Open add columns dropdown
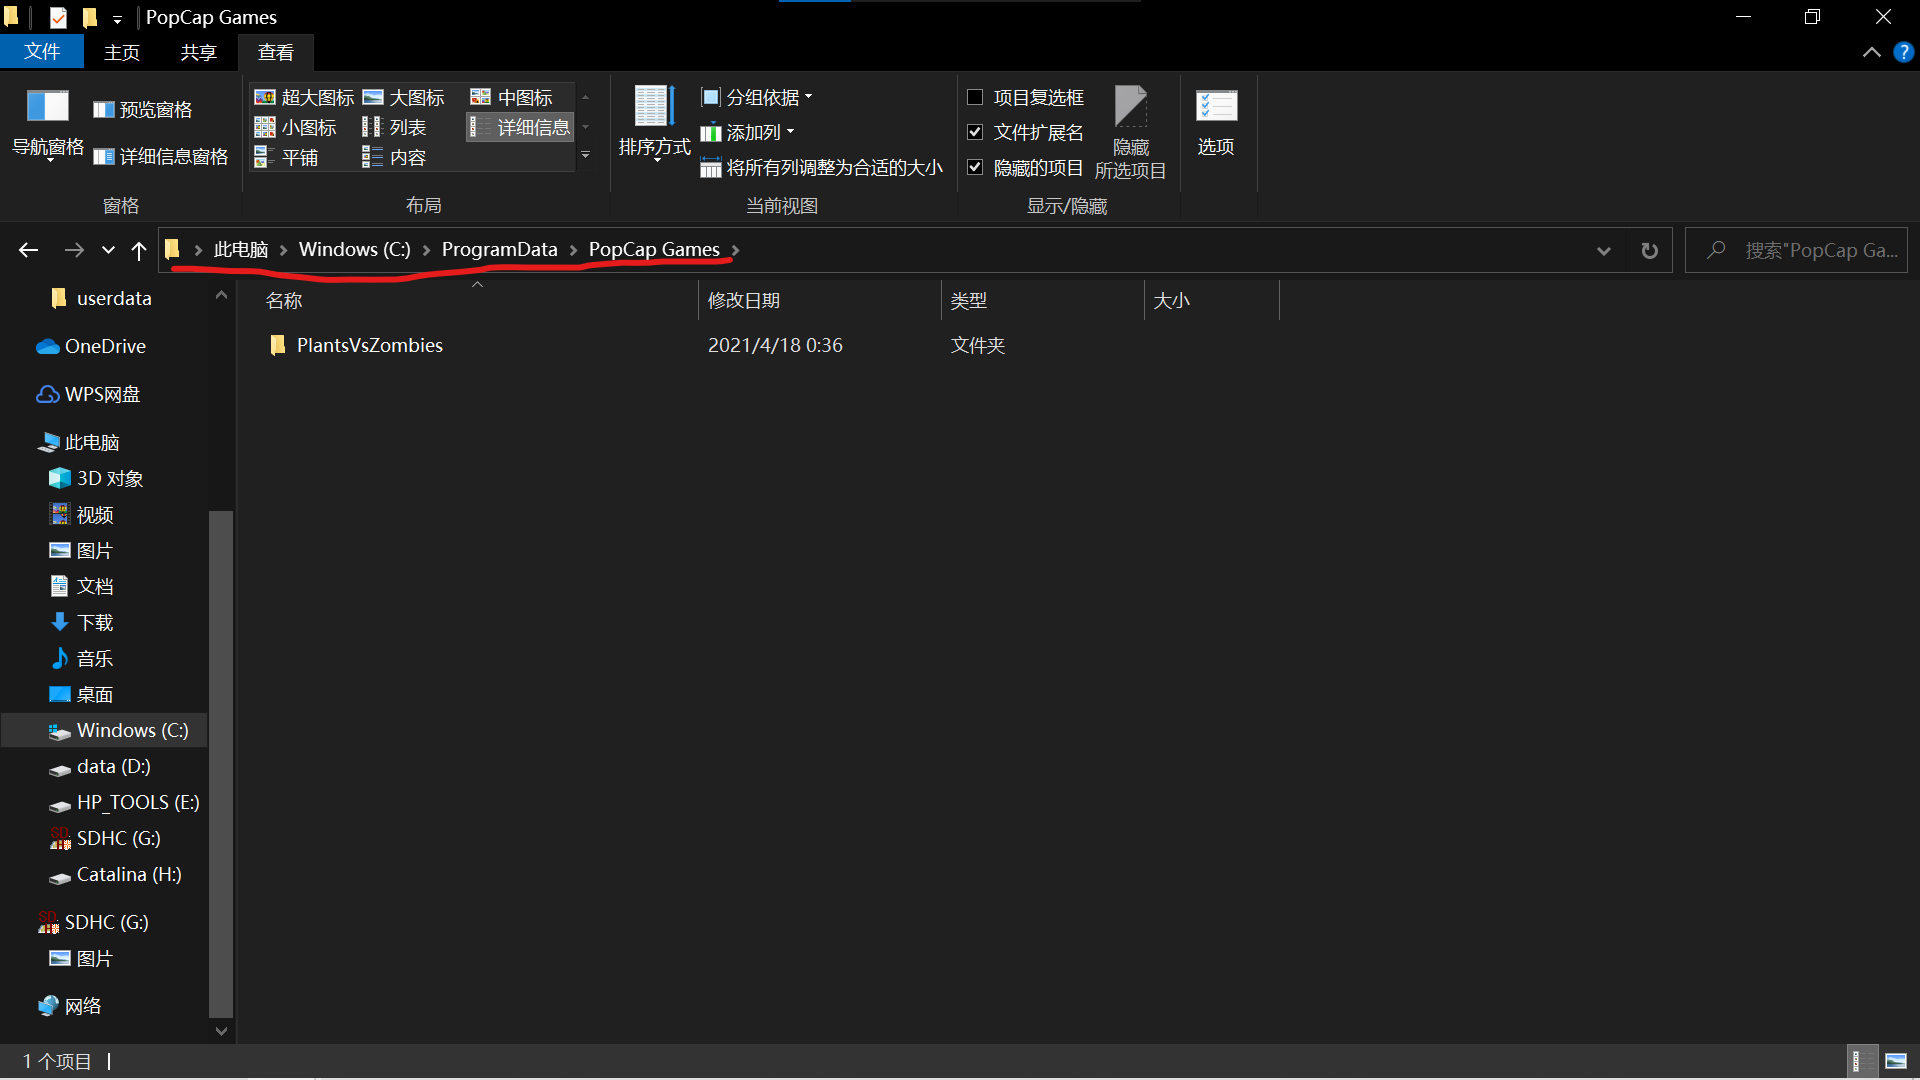1920x1080 pixels. point(748,132)
